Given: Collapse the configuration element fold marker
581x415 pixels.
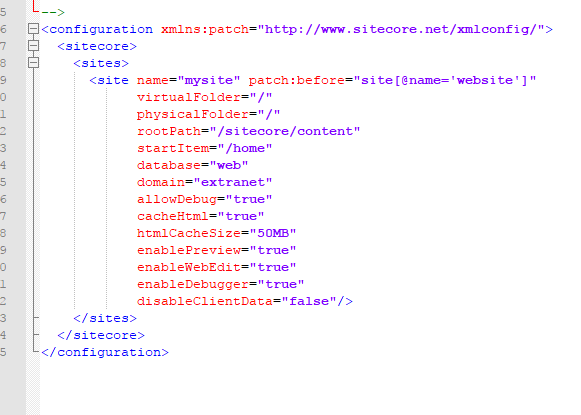Looking at the screenshot, I should point(33,29).
